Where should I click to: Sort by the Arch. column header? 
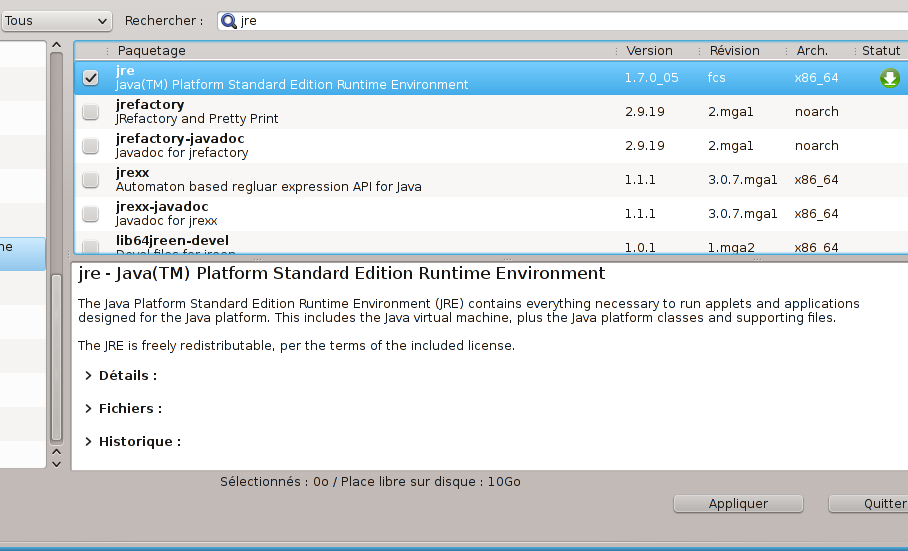coord(812,51)
